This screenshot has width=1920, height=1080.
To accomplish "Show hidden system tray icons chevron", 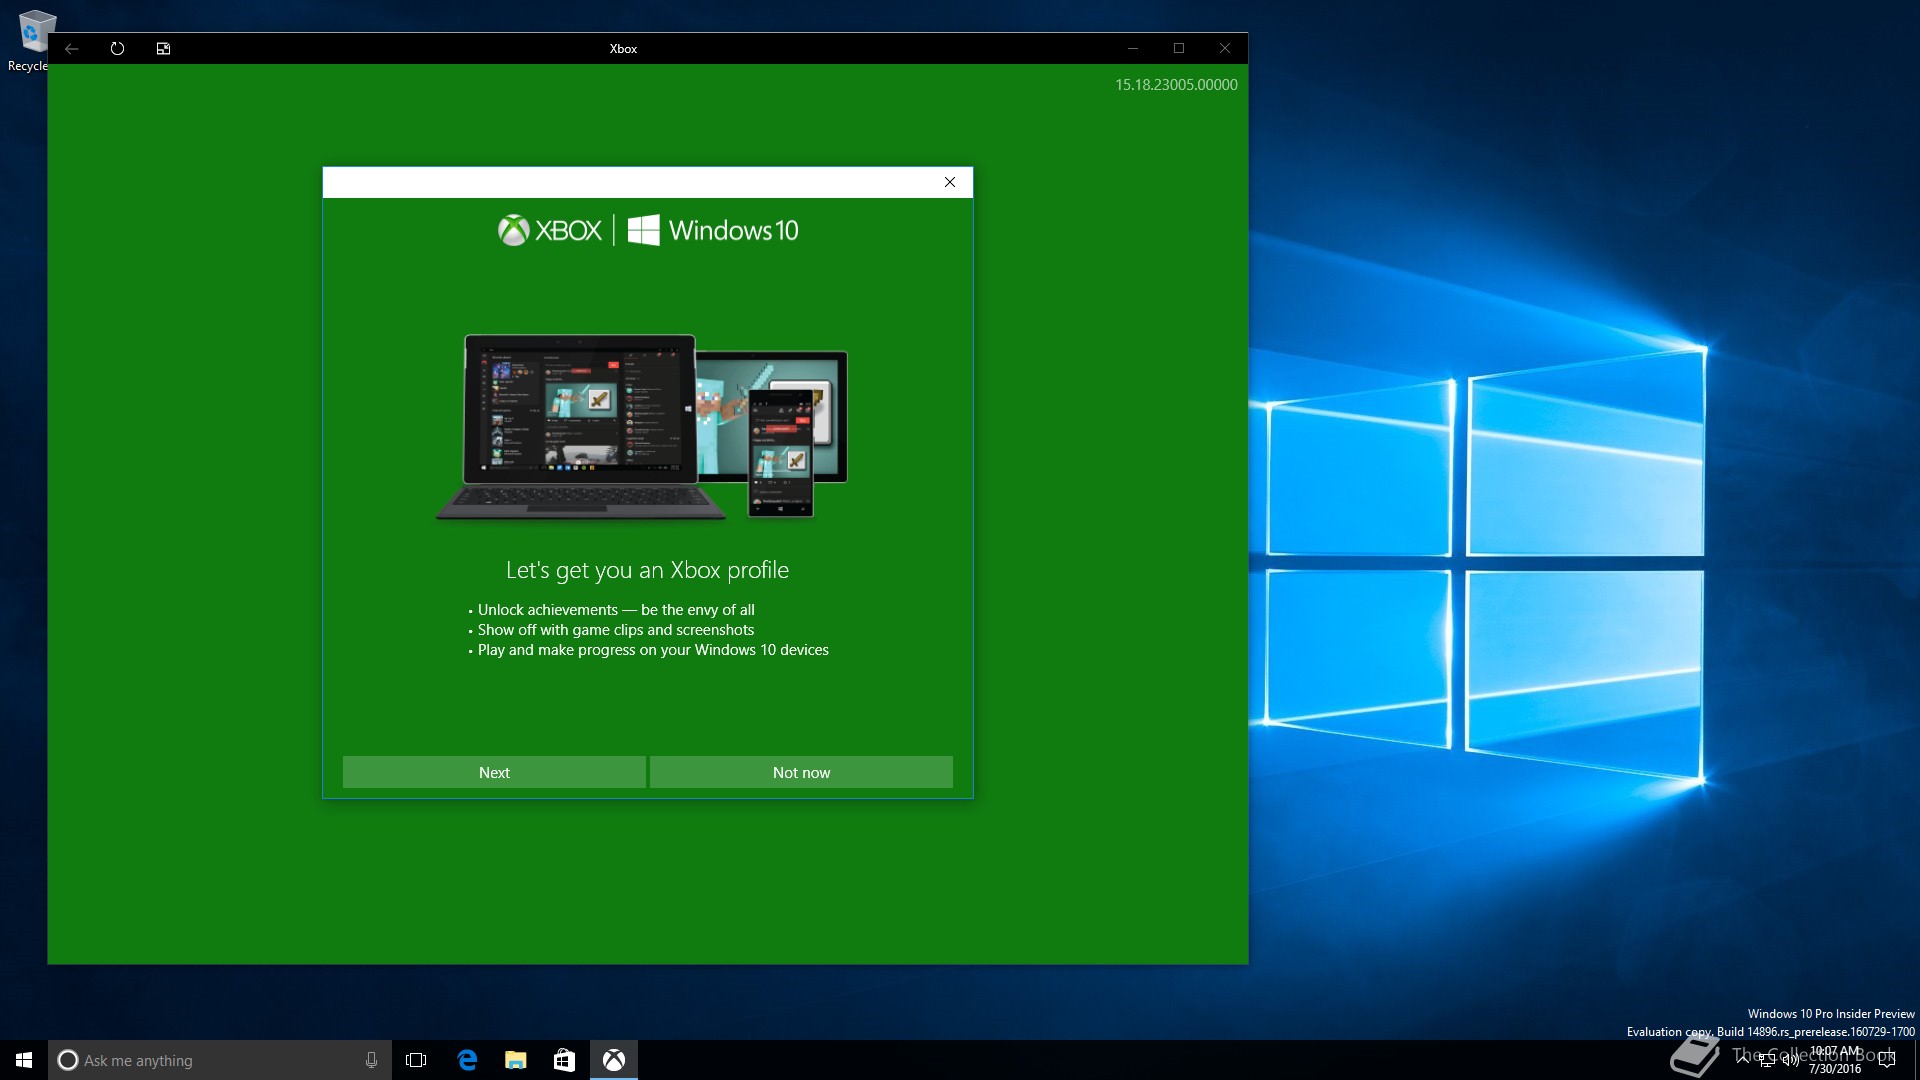I will (x=1743, y=1060).
